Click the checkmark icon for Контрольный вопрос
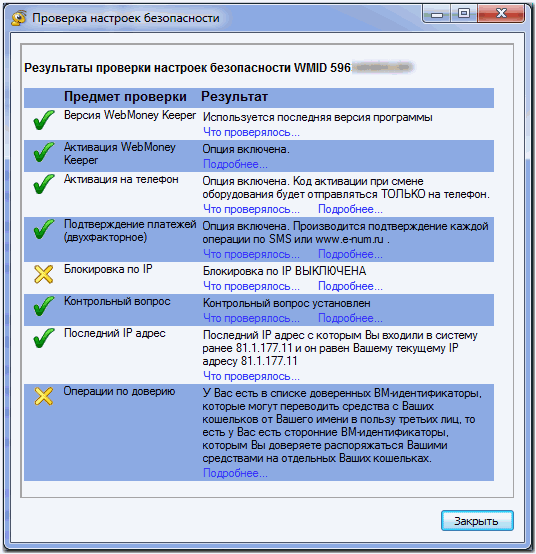 (x=44, y=306)
